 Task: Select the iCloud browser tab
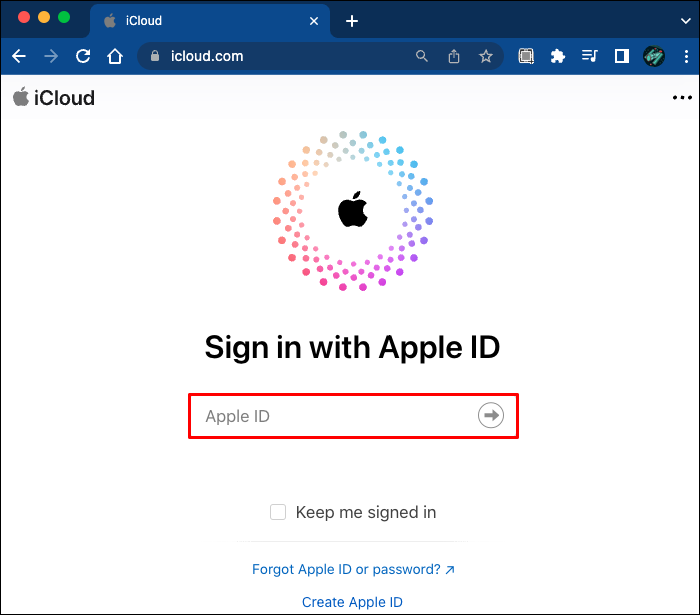coord(210,21)
